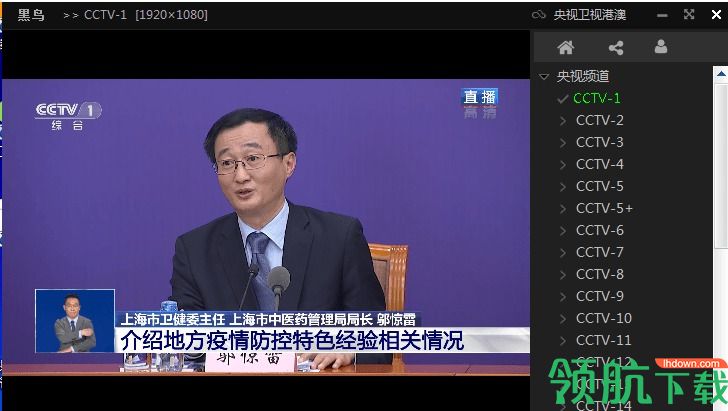Choose the CCTV-5+ channel

click(604, 208)
